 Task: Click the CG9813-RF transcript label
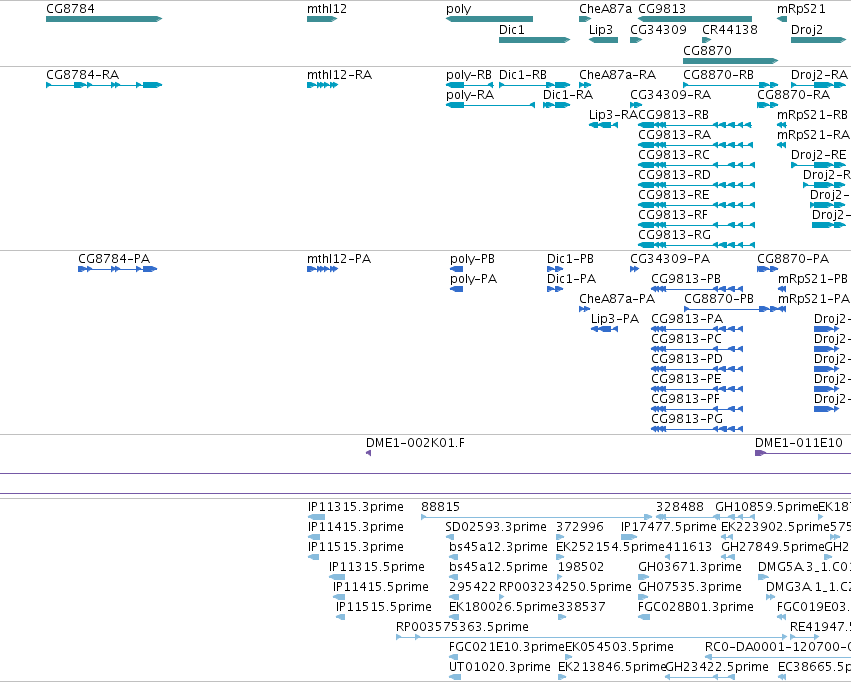point(673,215)
